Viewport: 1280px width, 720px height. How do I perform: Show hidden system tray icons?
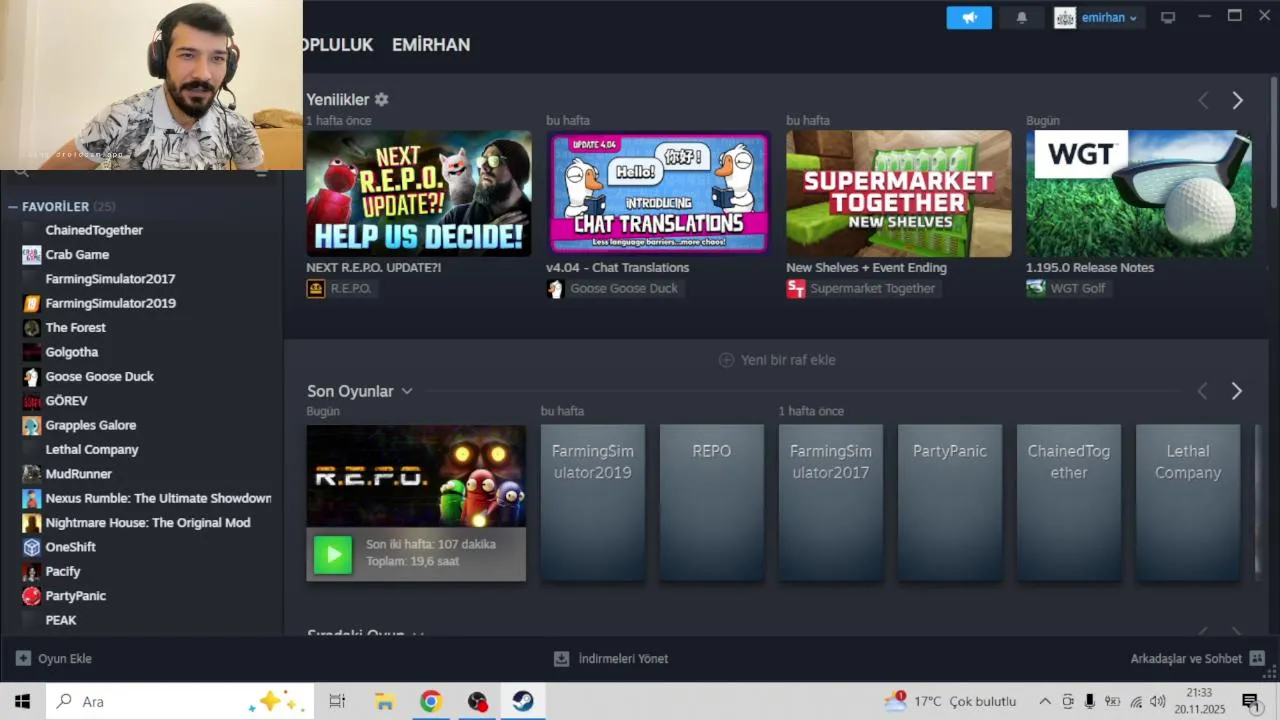pyautogui.click(x=1045, y=701)
